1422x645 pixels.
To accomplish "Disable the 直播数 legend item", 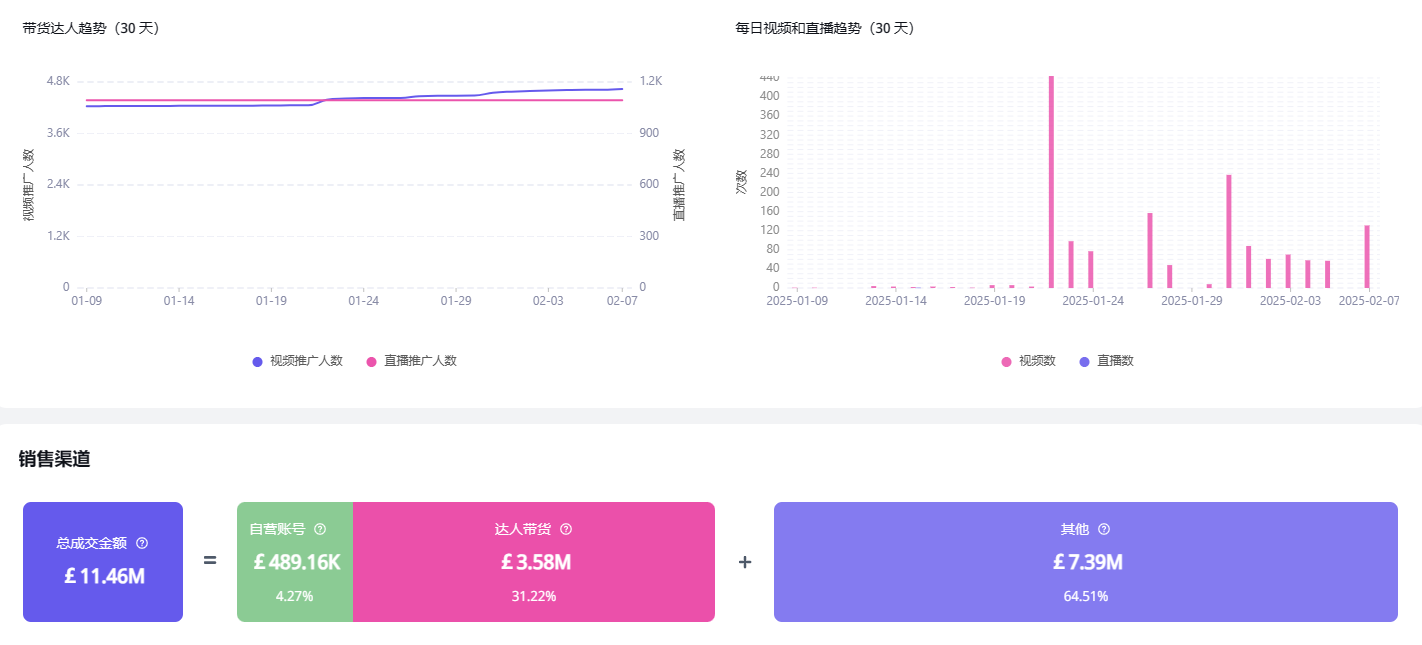I will 1106,361.
